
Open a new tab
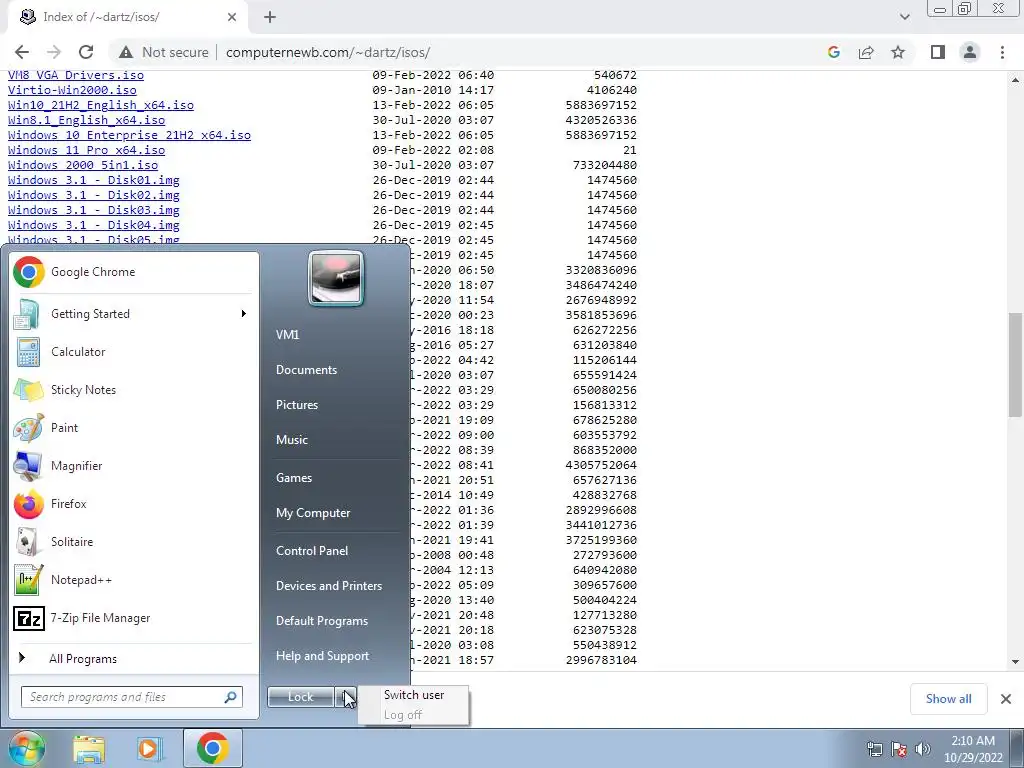coord(270,18)
